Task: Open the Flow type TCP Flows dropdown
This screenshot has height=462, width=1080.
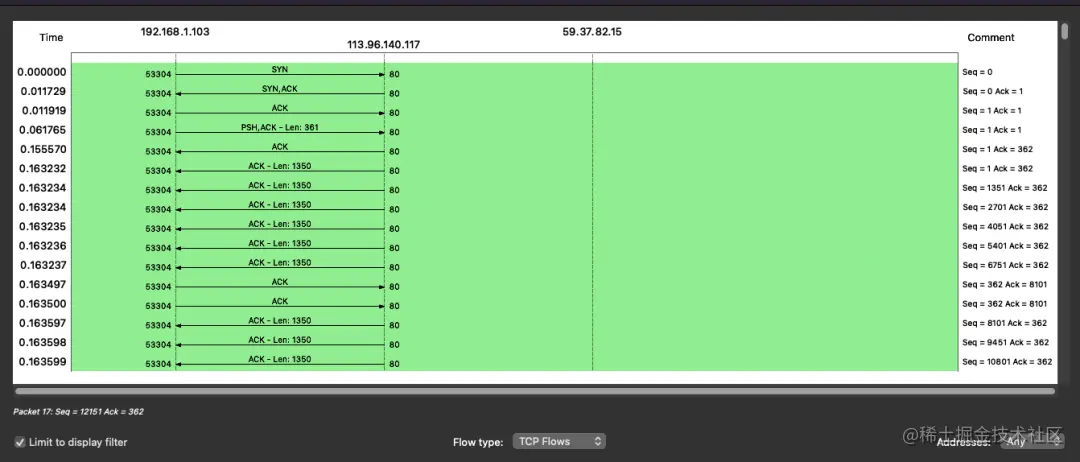Action: pyautogui.click(x=559, y=441)
